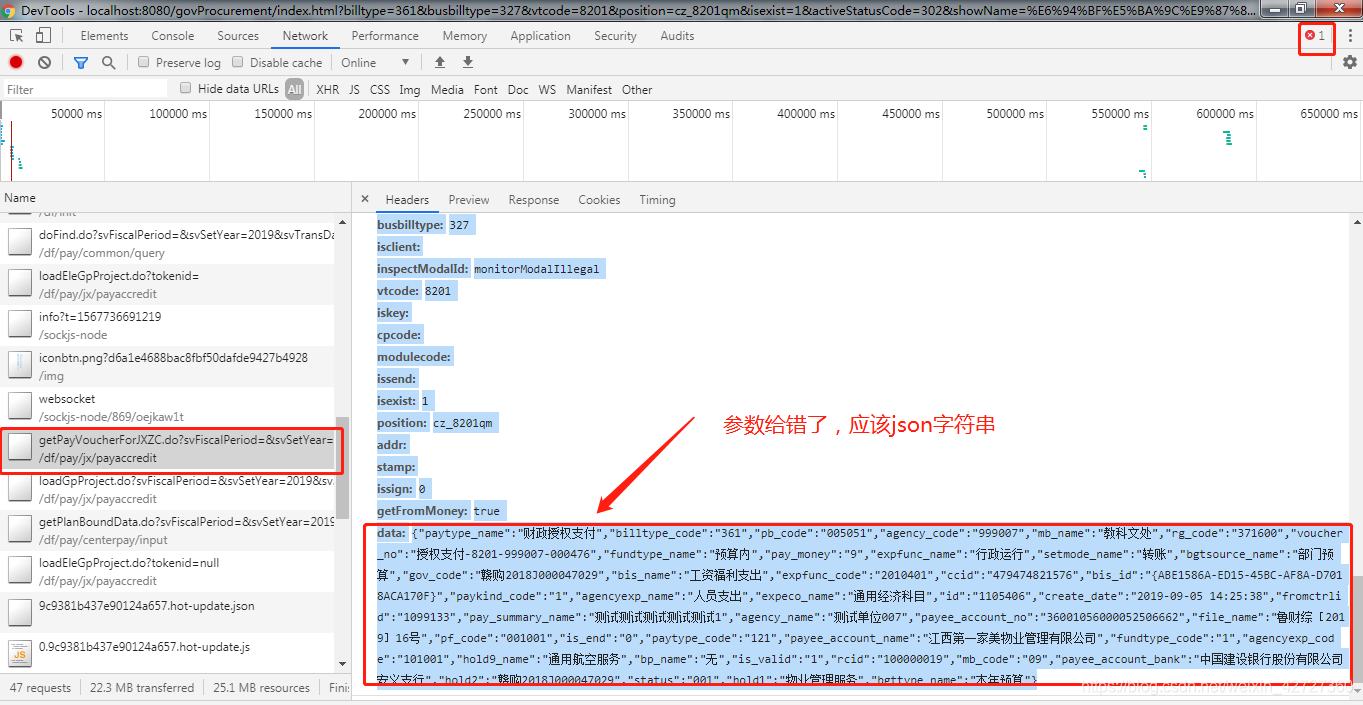This screenshot has width=1363, height=705.
Task: Filter requests by Font
Action: tap(486, 89)
